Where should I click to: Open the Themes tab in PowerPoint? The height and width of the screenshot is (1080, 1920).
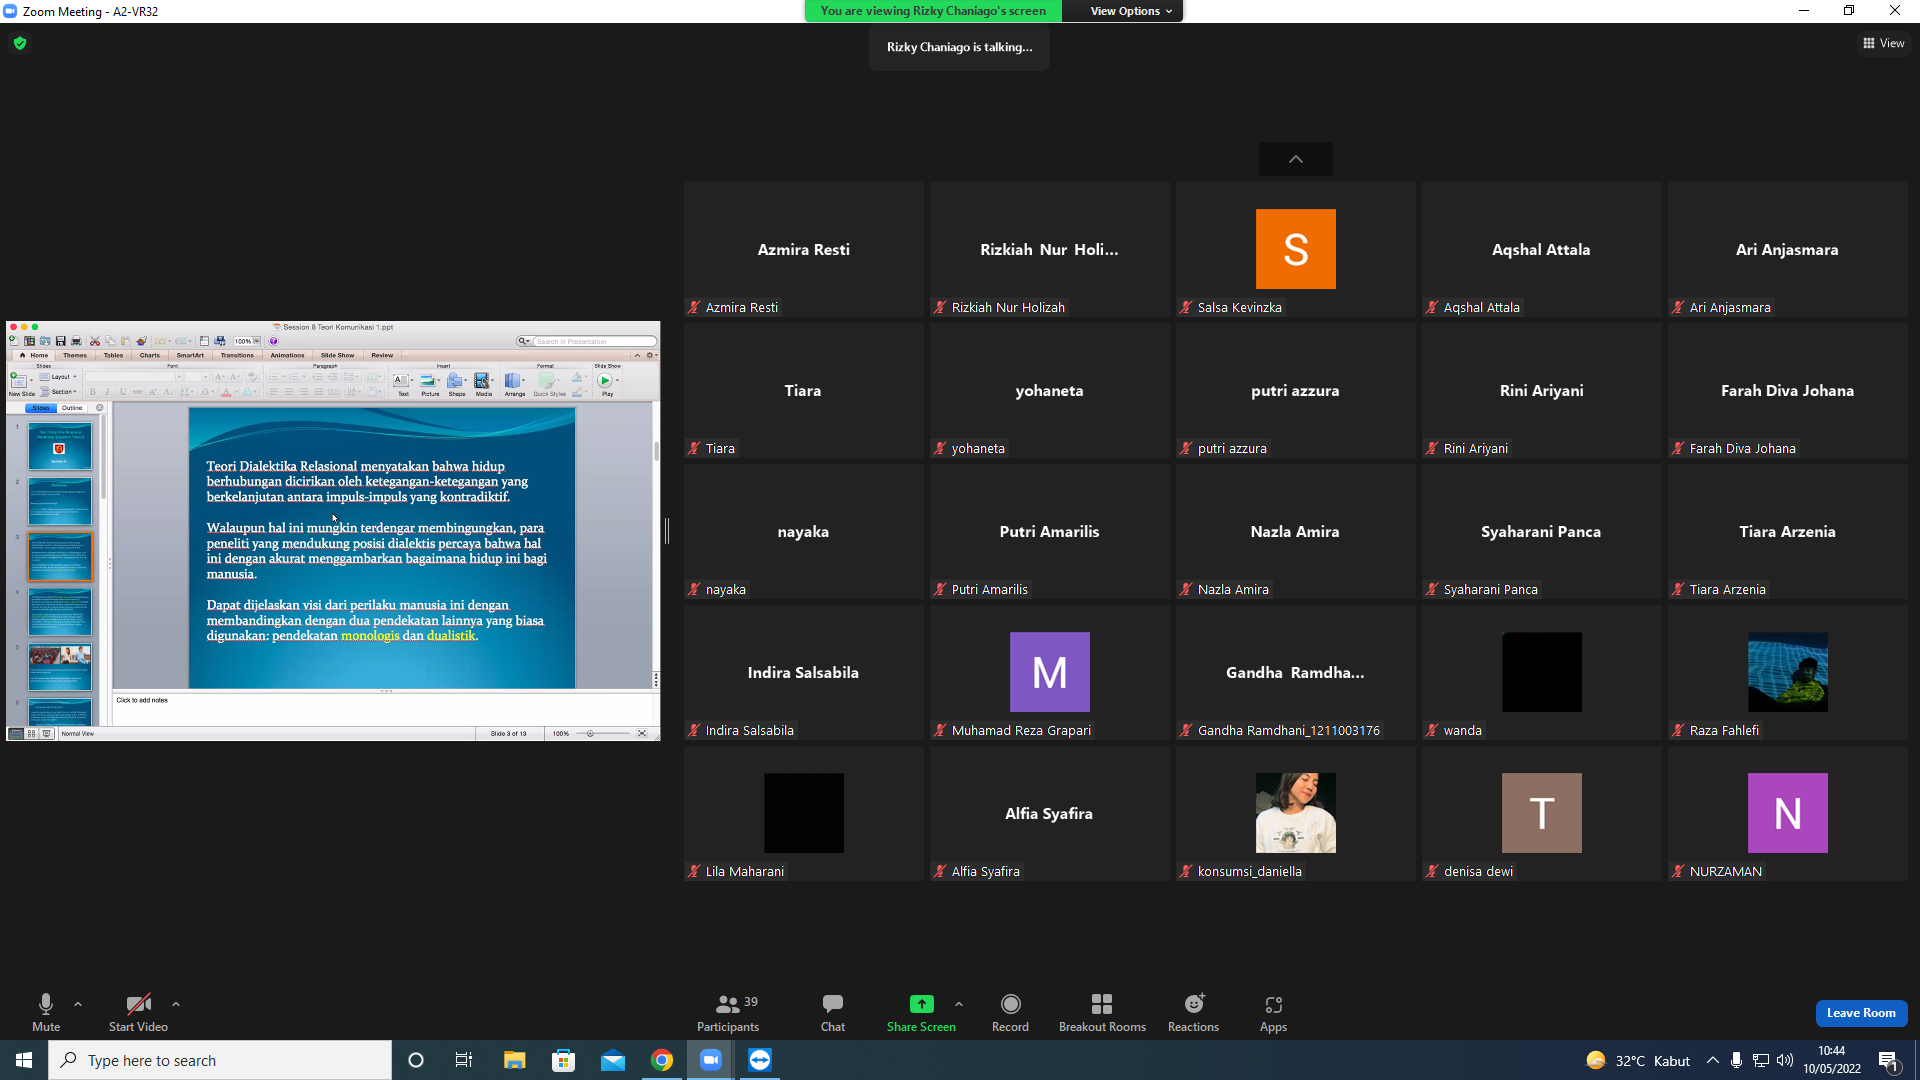pos(75,355)
